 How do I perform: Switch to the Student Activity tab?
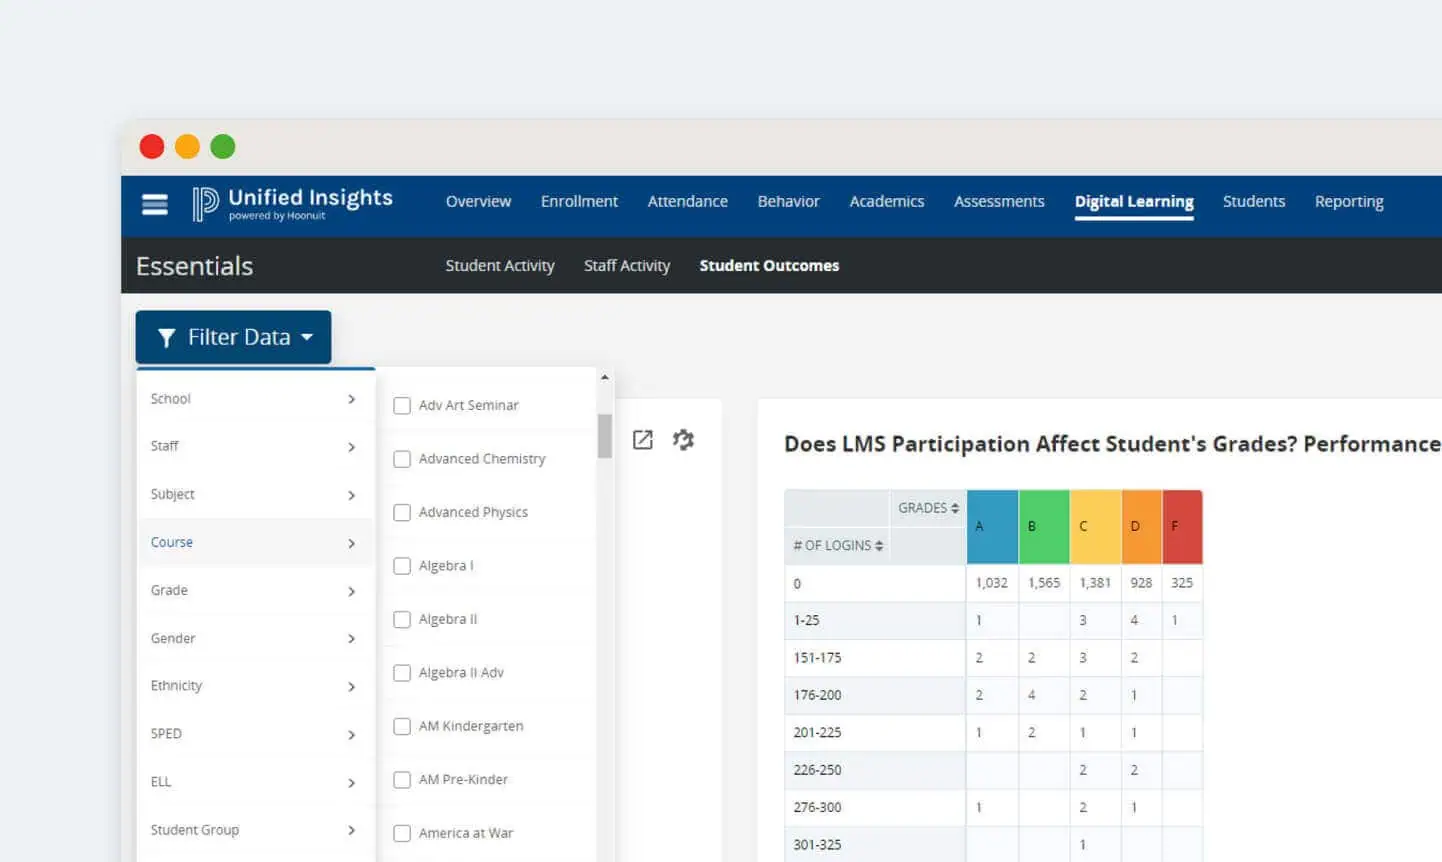[x=500, y=265]
